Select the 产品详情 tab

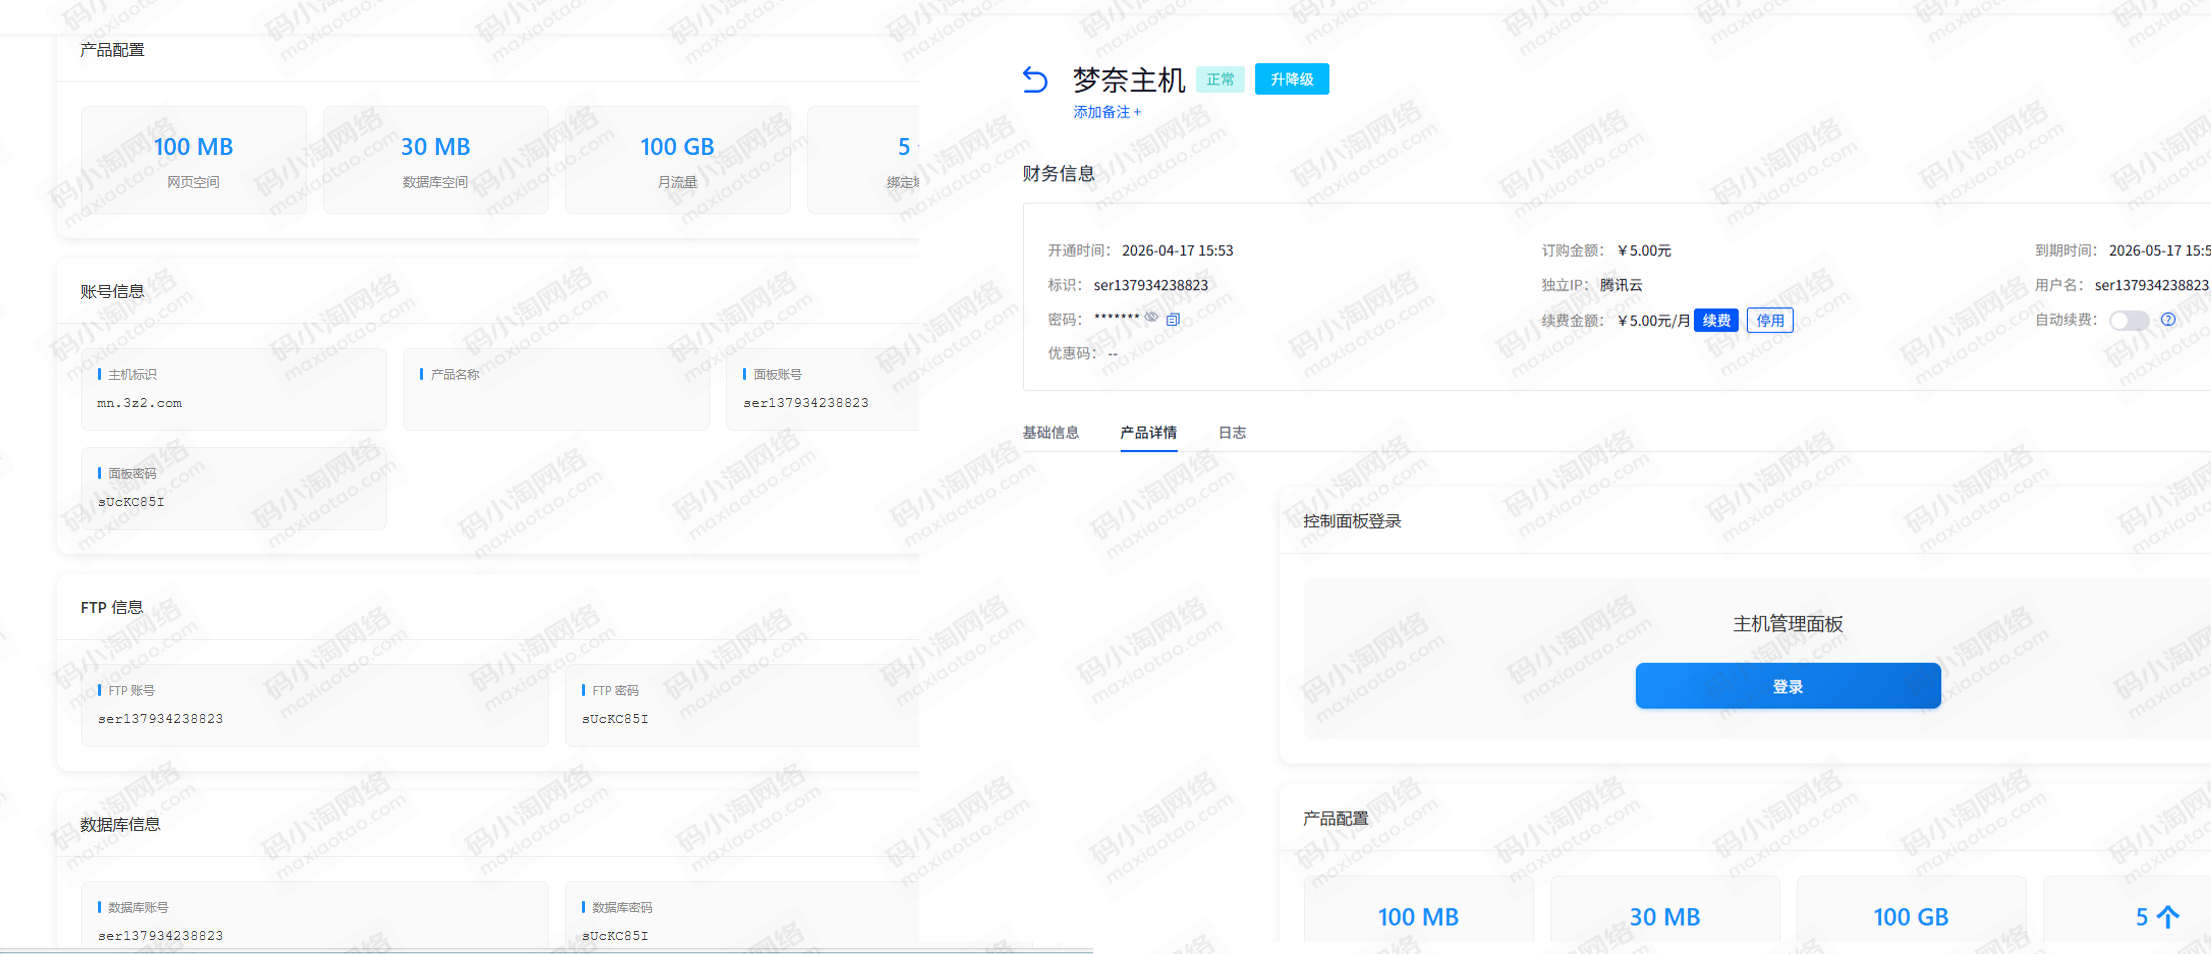pyautogui.click(x=1147, y=432)
